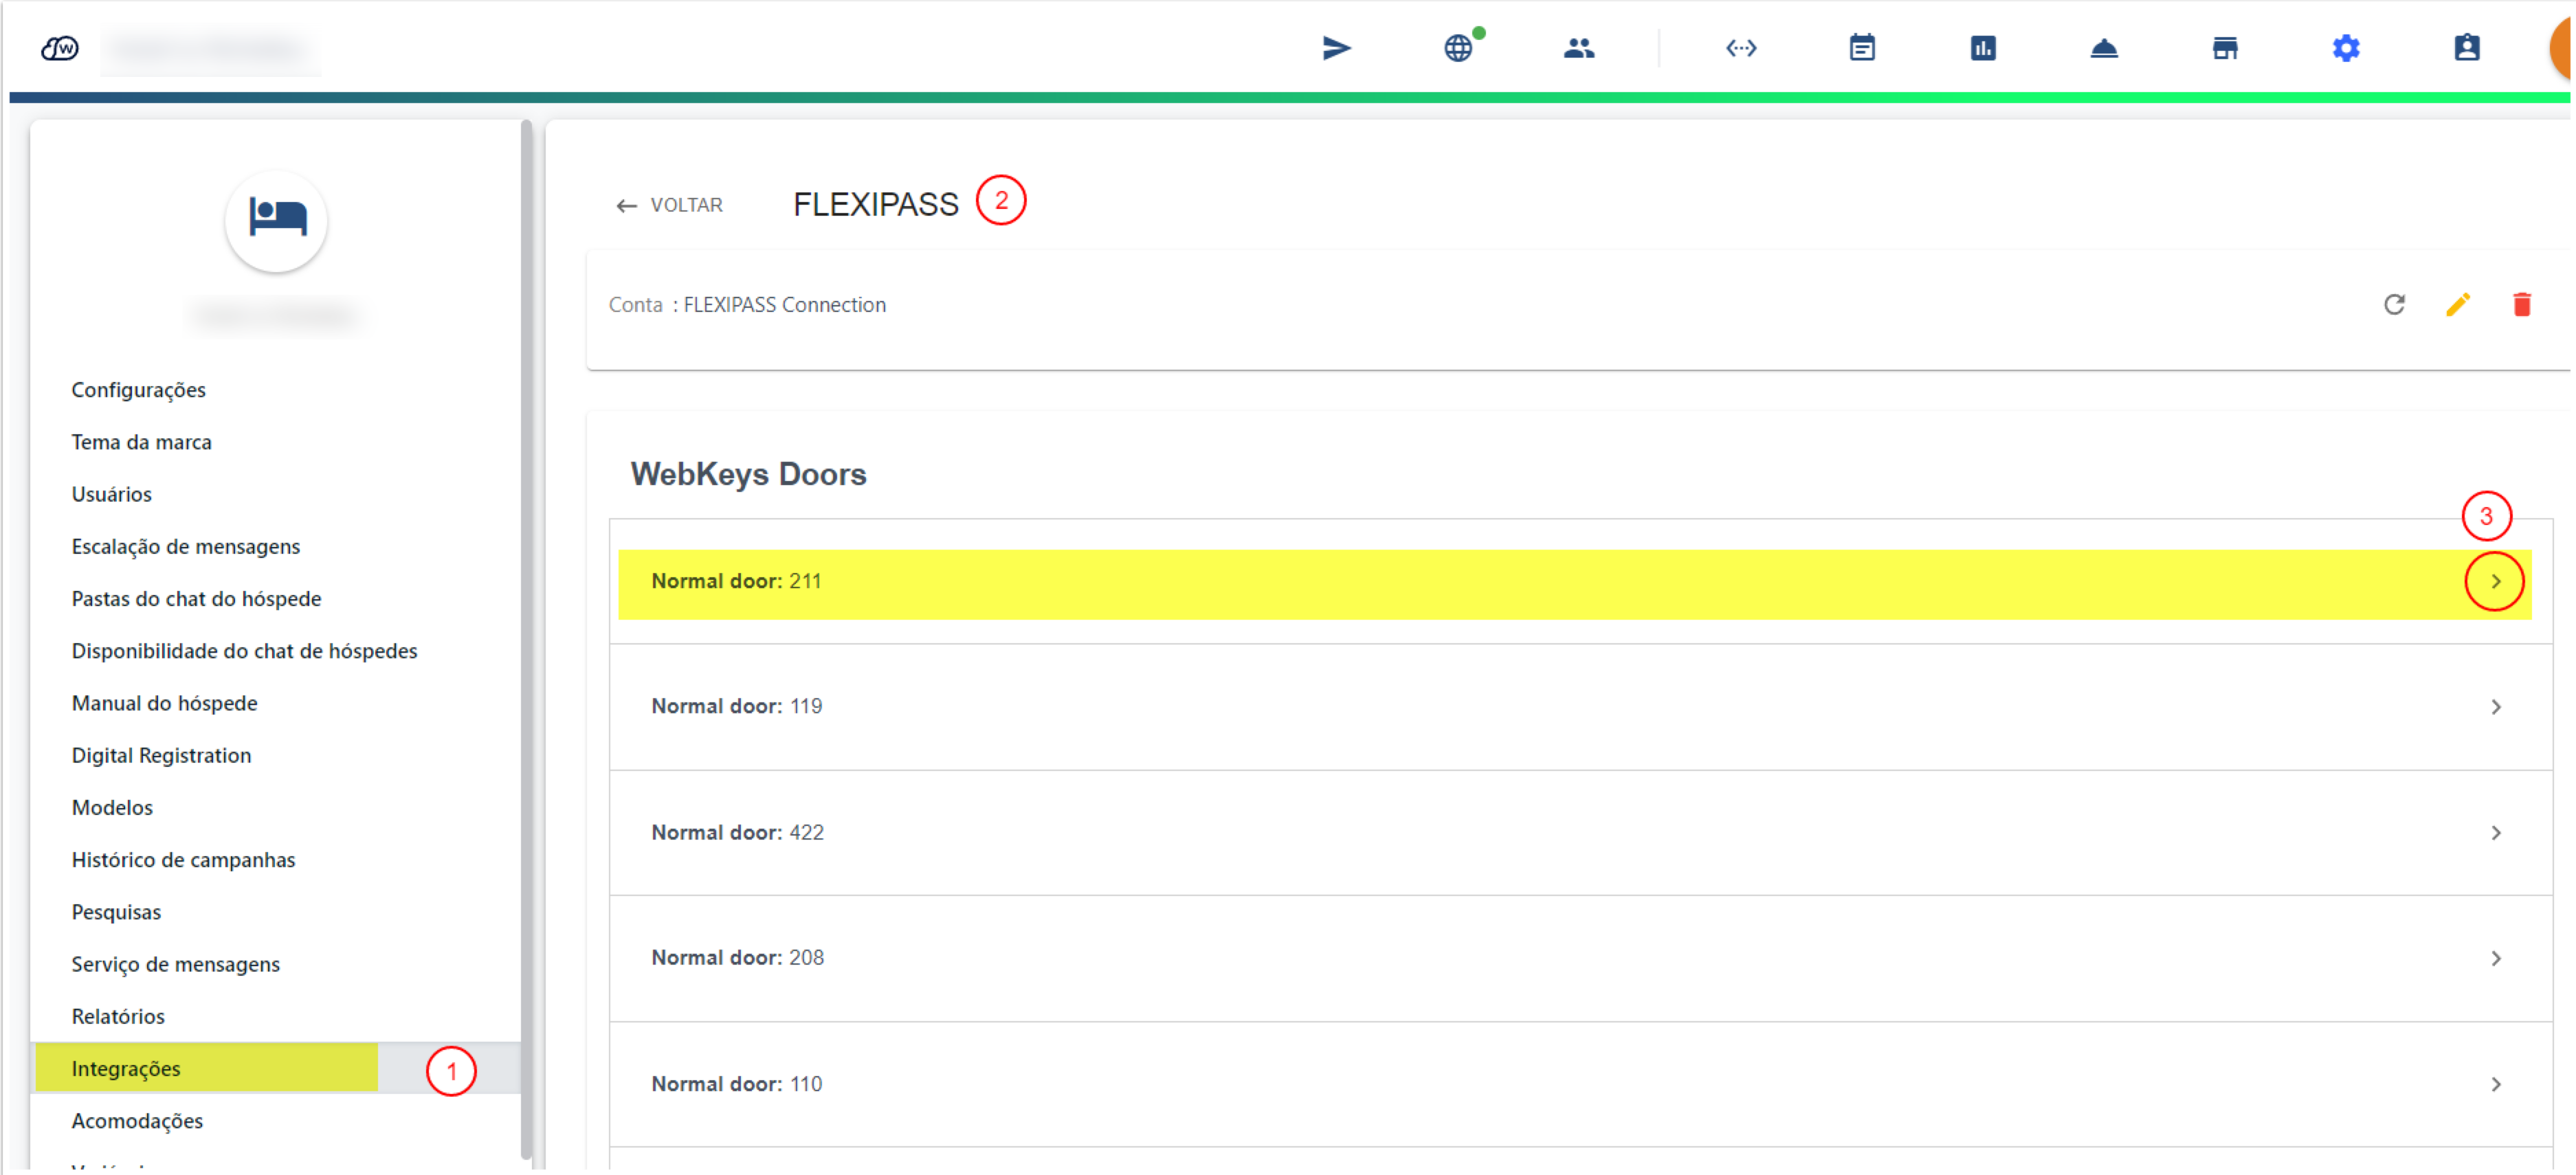
Task: Go back with the VOLTAR button
Action: [670, 205]
